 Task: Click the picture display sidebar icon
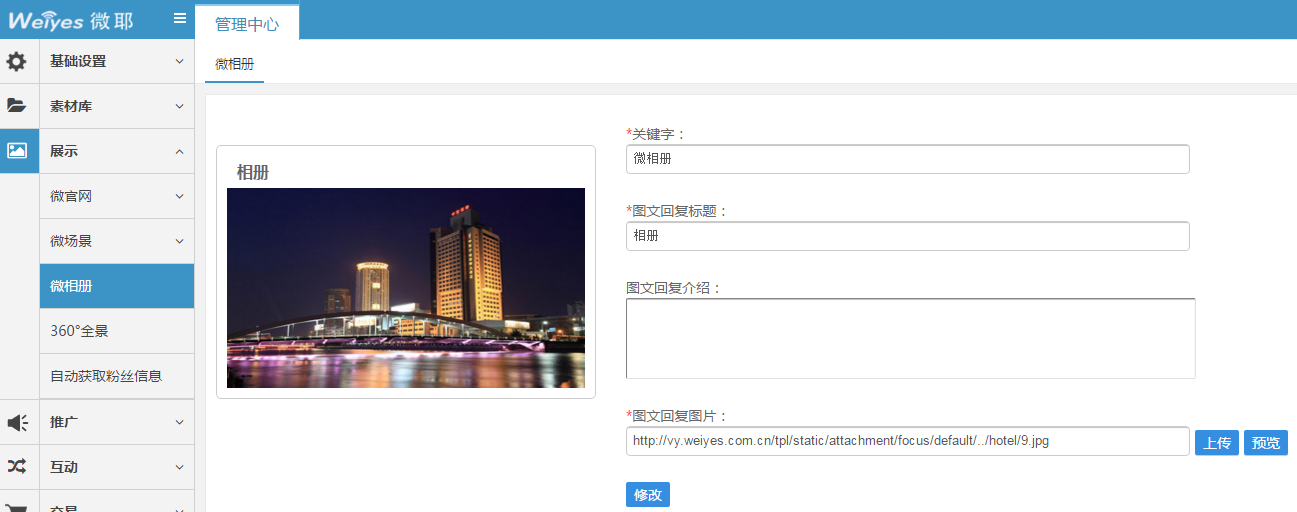pyautogui.click(x=17, y=151)
